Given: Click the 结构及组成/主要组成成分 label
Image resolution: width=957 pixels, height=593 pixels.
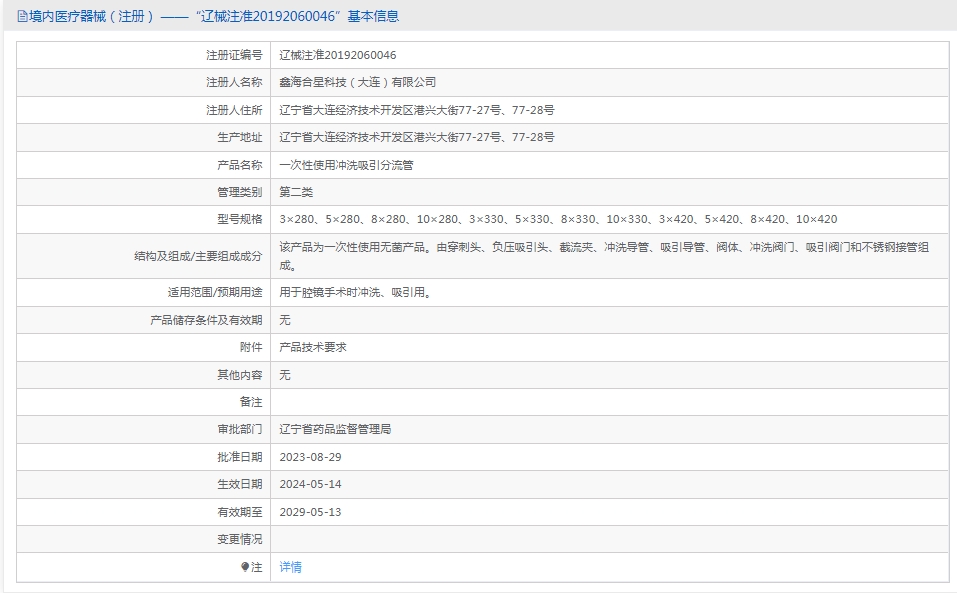Looking at the screenshot, I should [198, 256].
